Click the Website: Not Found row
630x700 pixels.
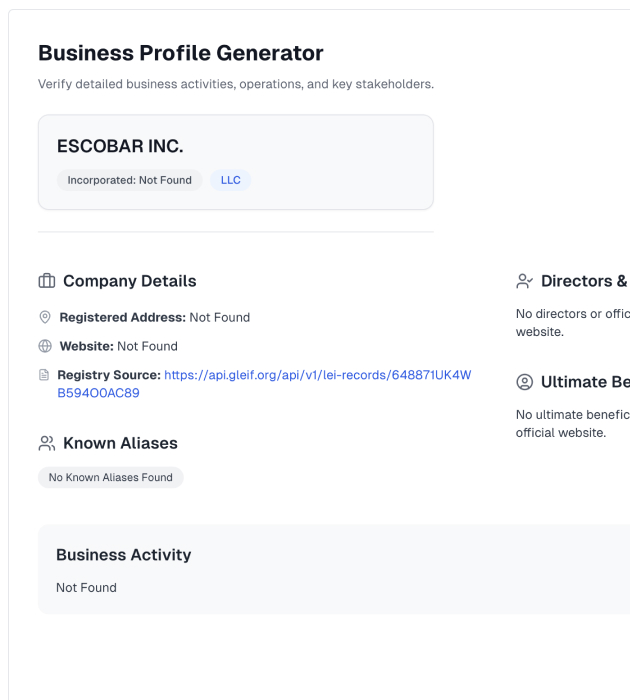pos(108,346)
